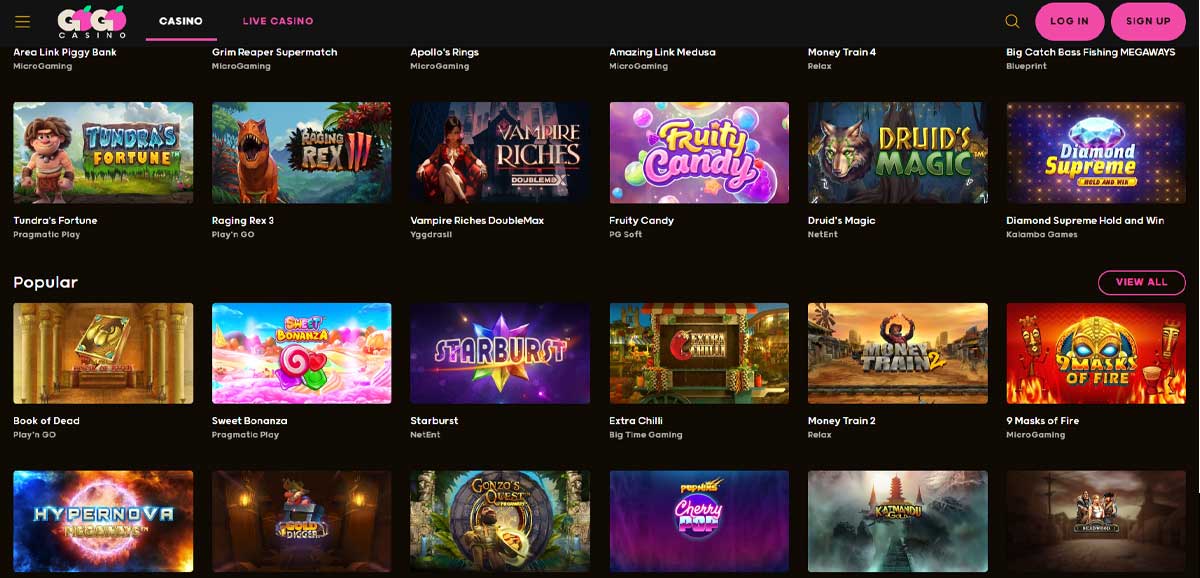Click the Diamond Supreme Hold and Win title
Screen dimensions: 1200x578
(x=1085, y=220)
